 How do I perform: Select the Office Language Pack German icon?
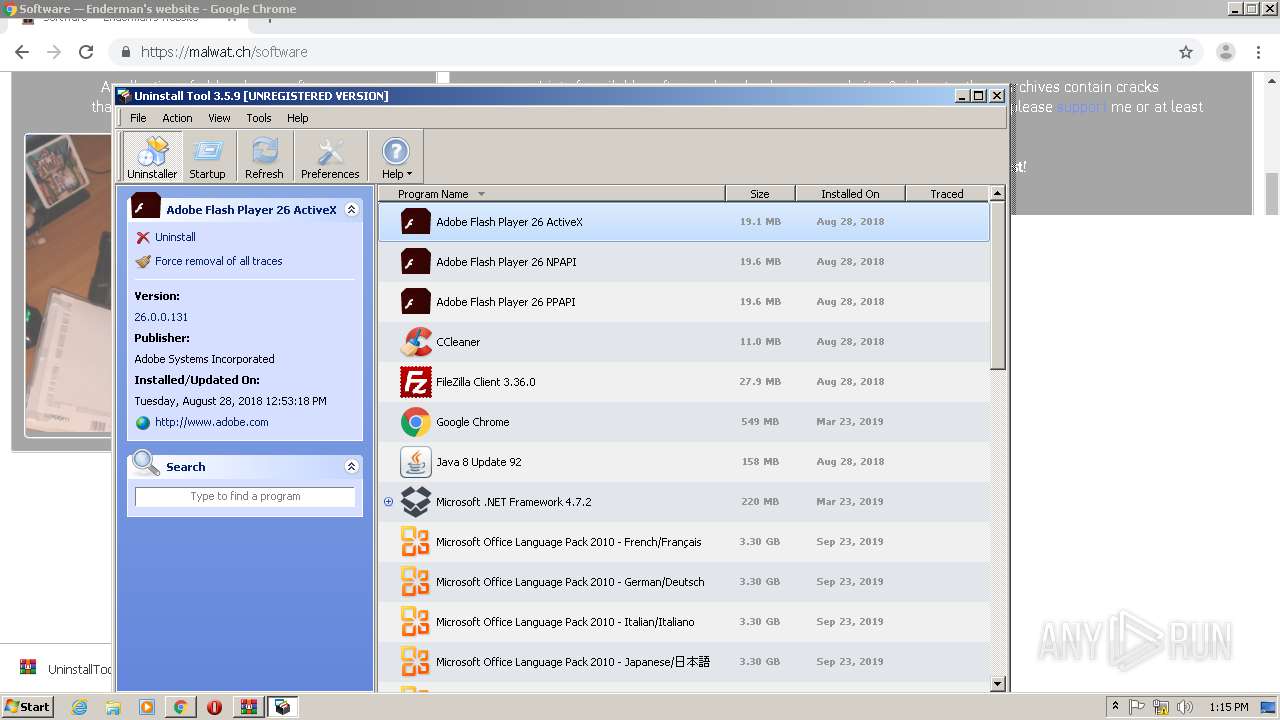[x=415, y=582]
